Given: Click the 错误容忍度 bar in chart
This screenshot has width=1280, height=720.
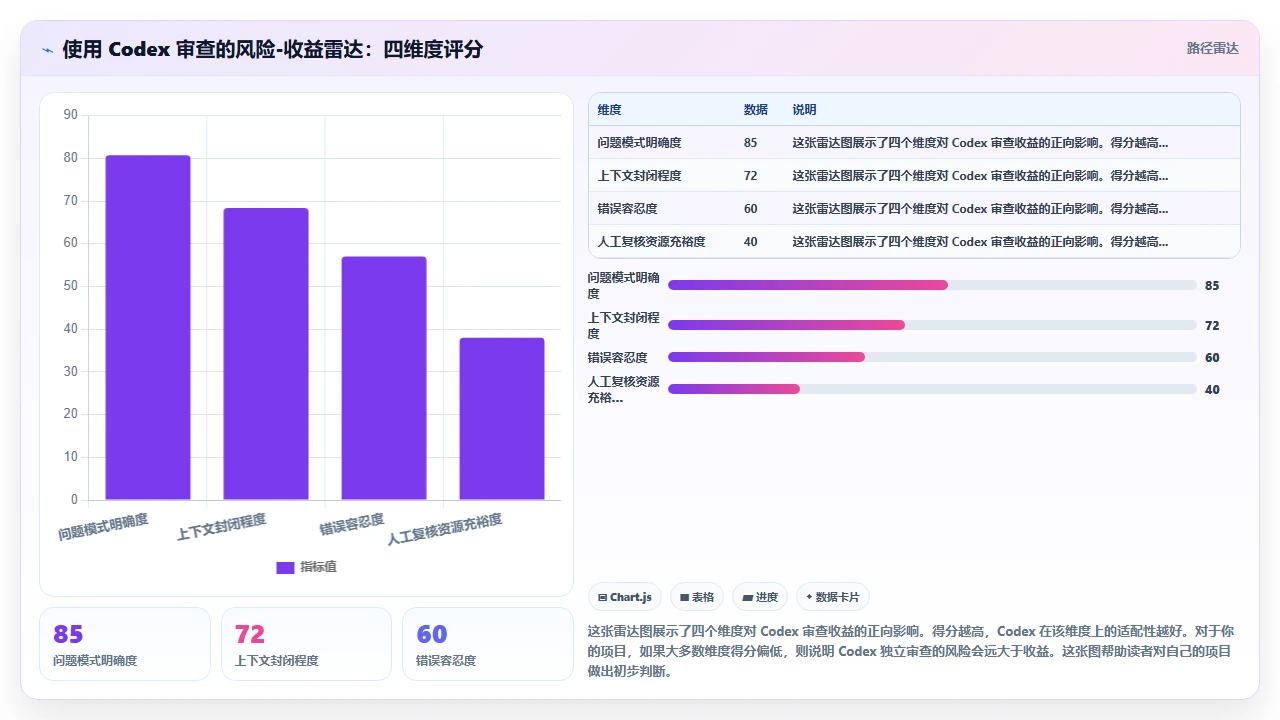Looking at the screenshot, I should [x=384, y=378].
